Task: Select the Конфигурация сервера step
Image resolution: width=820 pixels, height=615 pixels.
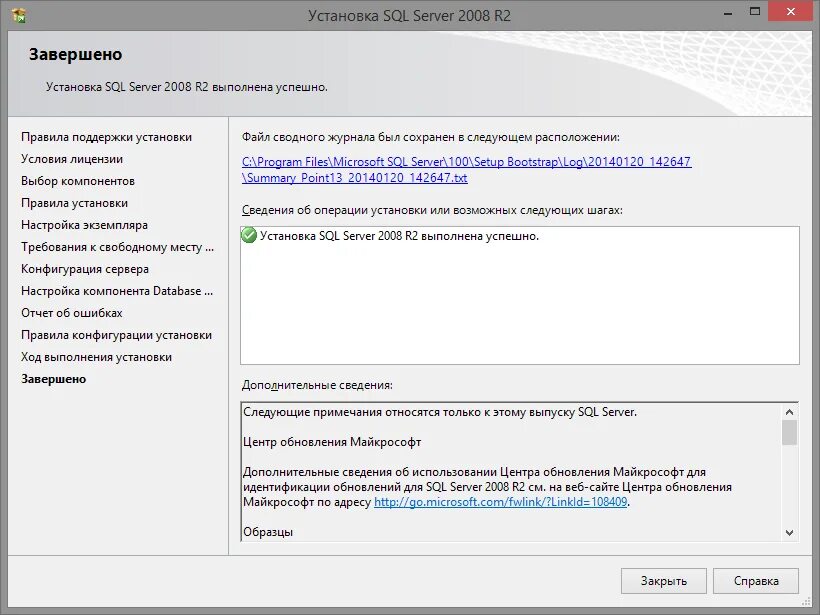Action: click(x=85, y=269)
